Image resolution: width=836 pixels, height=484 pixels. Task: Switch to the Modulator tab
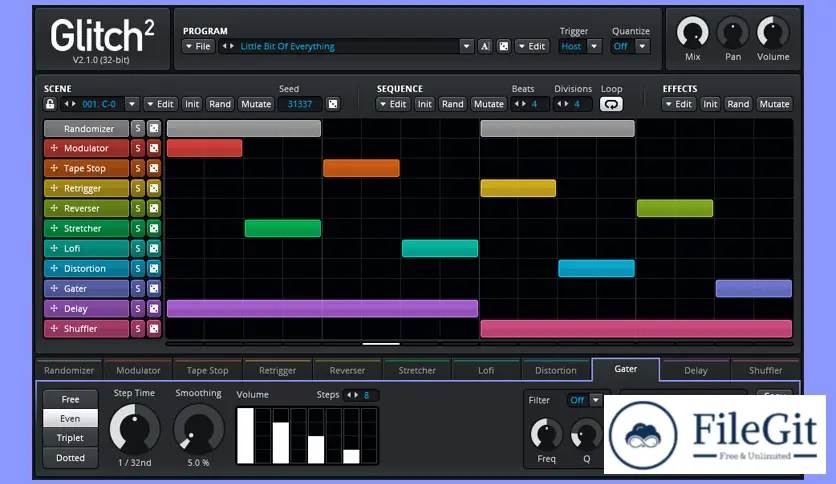click(138, 370)
